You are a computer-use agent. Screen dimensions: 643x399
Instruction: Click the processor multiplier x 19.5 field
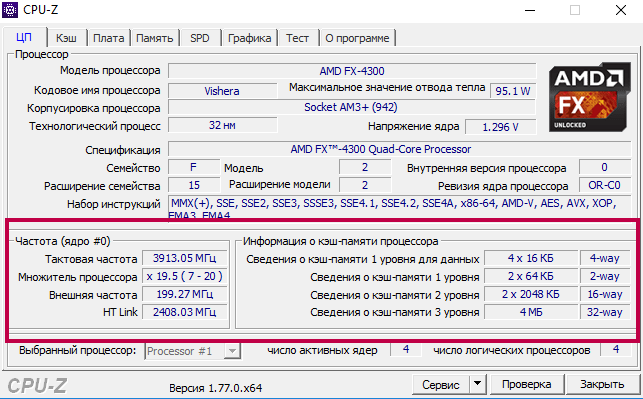click(185, 276)
